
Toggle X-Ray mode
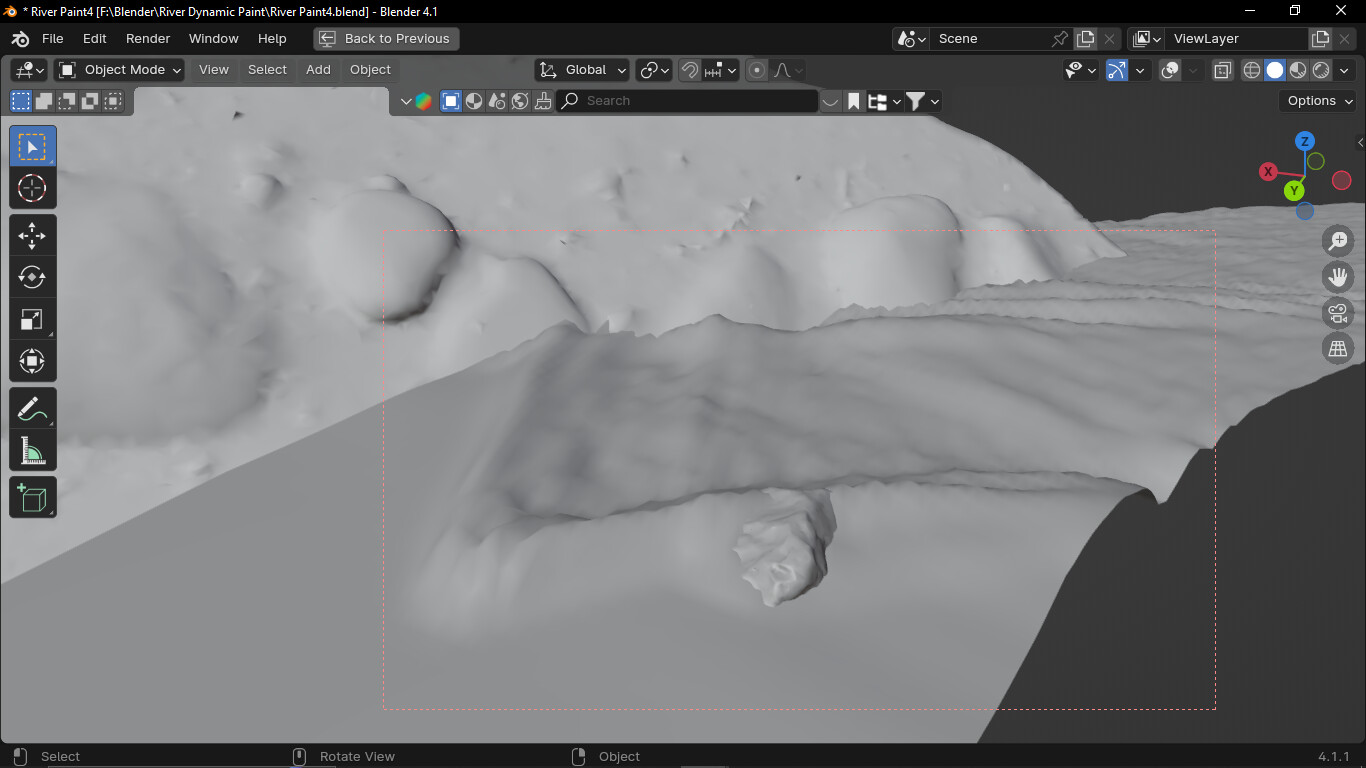pos(1223,70)
